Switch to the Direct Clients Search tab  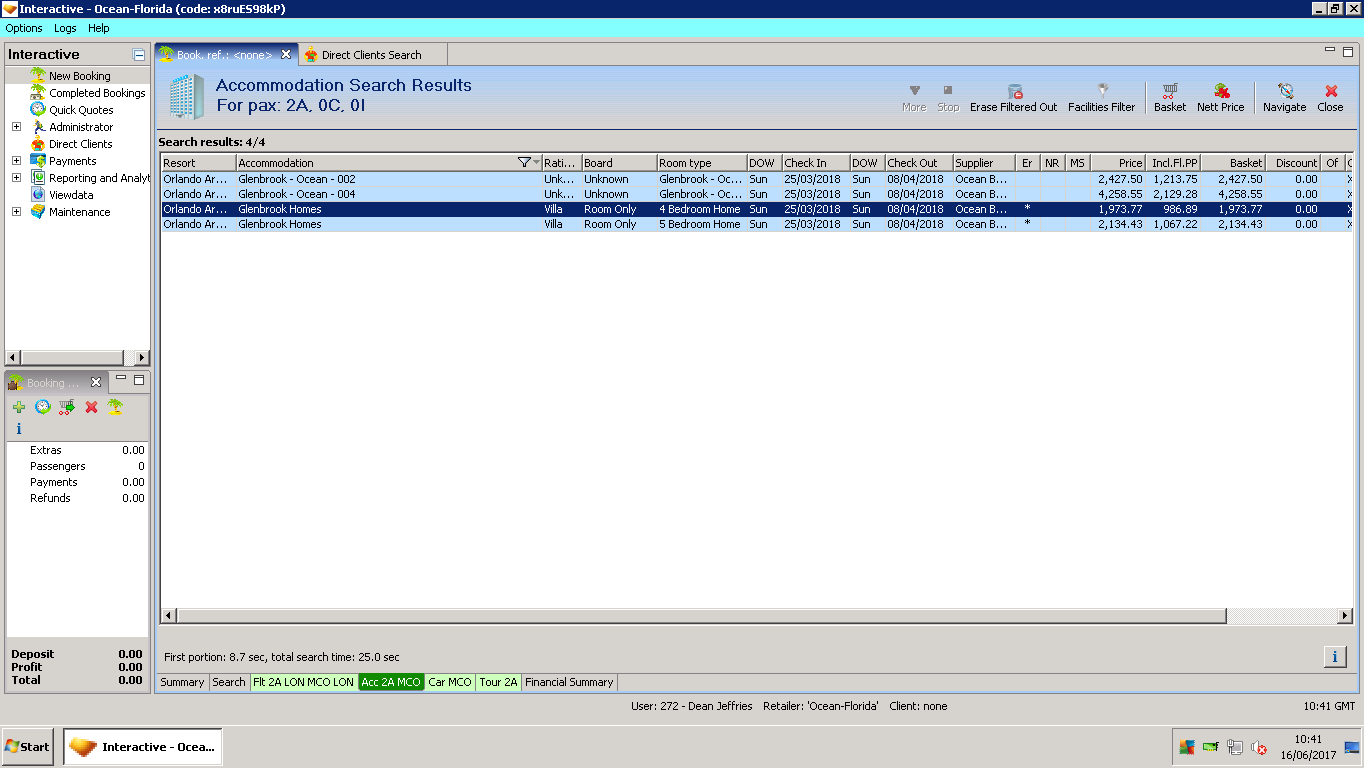coord(372,55)
